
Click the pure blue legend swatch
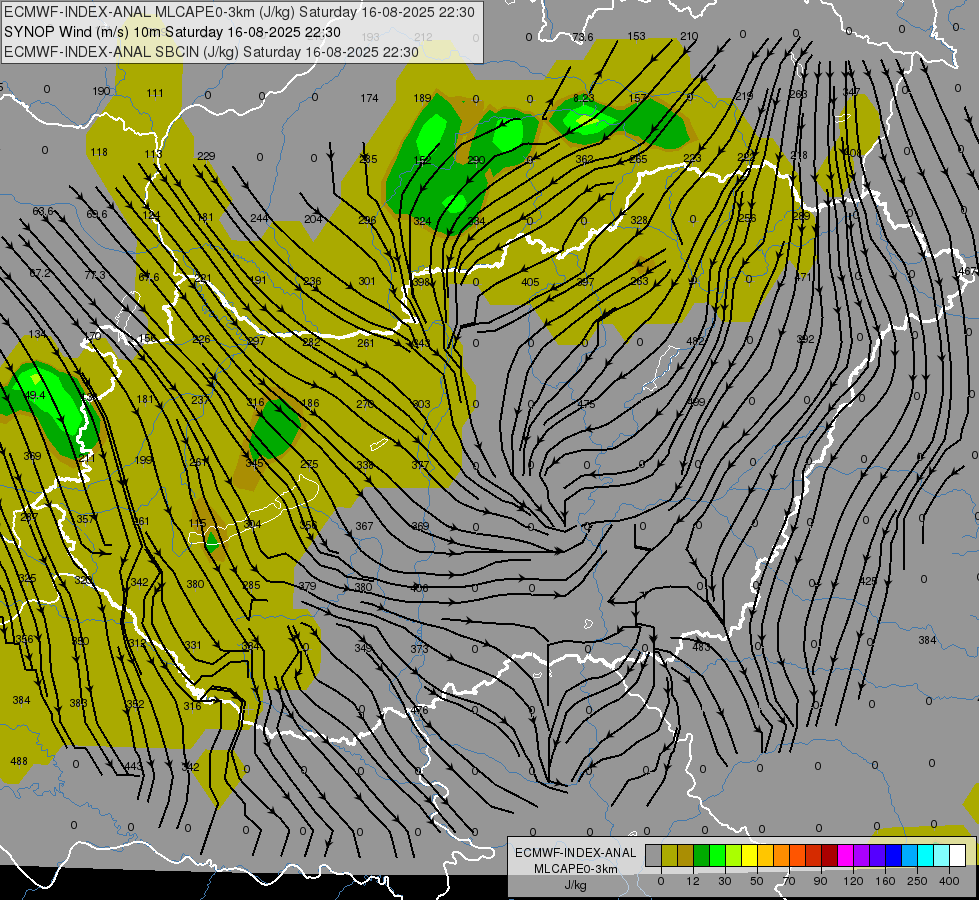(893, 856)
